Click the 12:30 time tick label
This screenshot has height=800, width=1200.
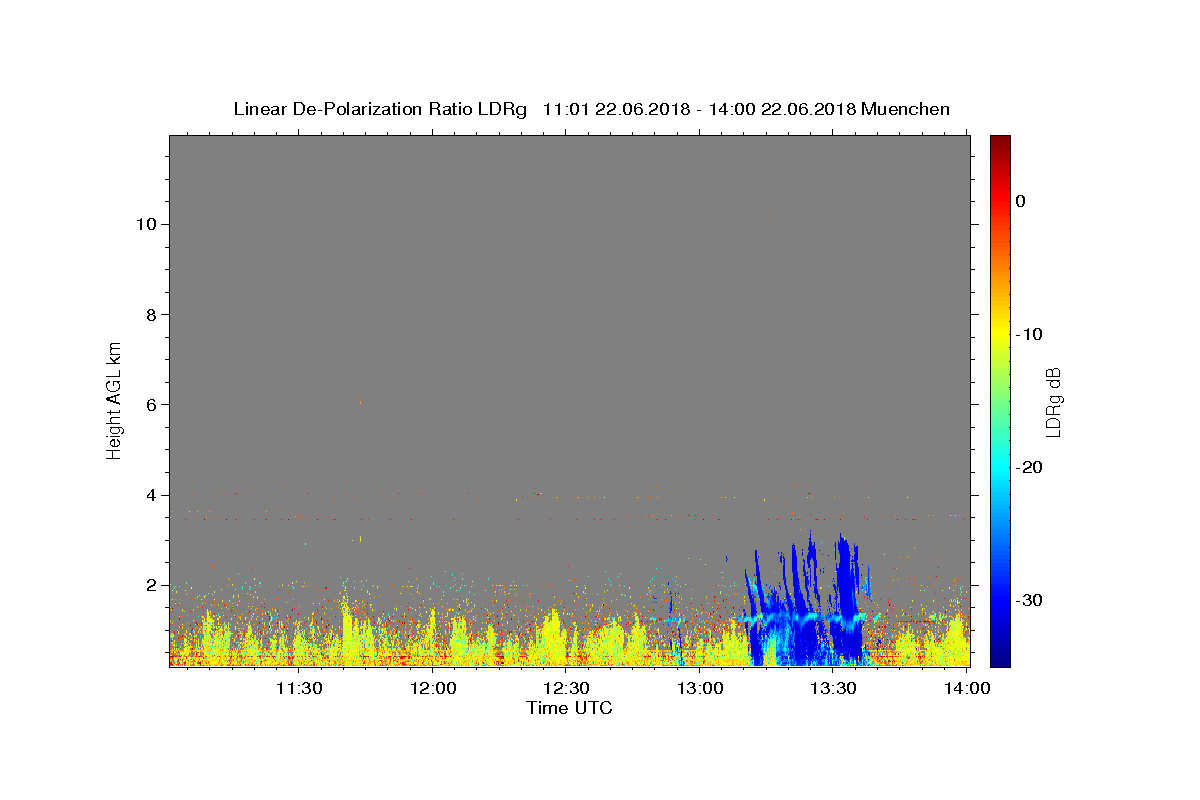click(x=566, y=688)
